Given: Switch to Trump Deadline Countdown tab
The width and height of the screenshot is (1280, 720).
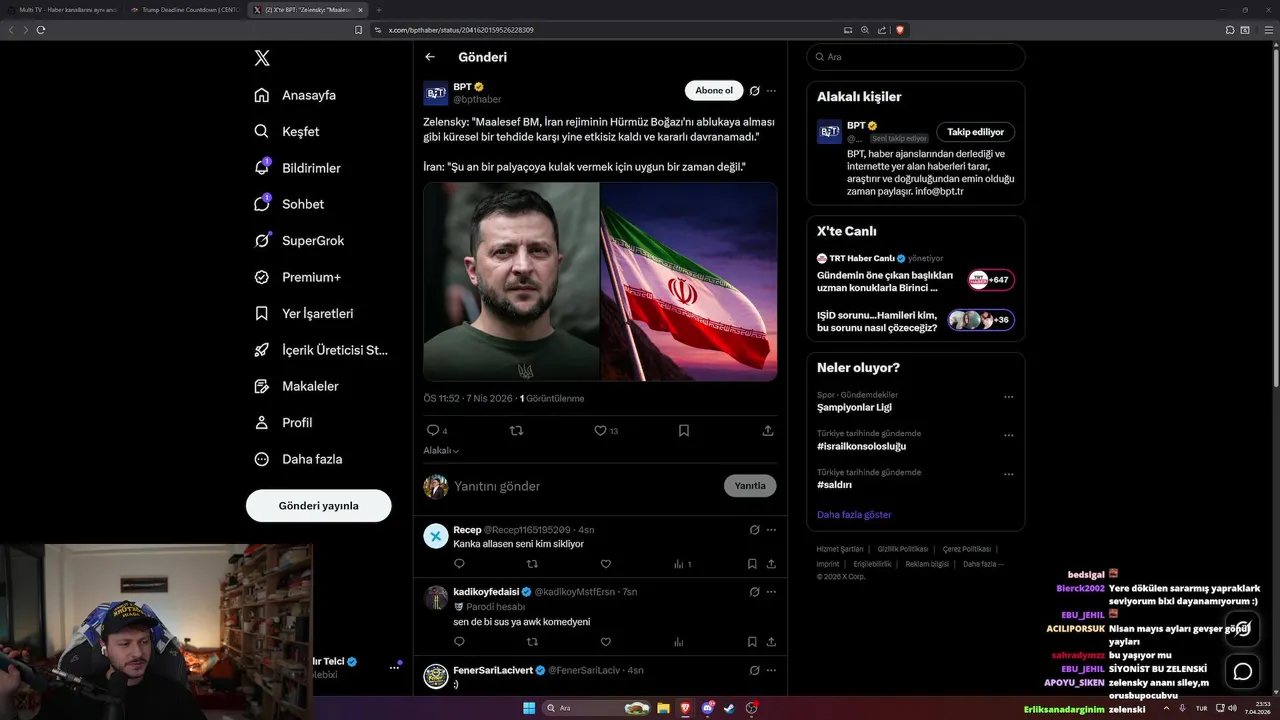Looking at the screenshot, I should [184, 10].
